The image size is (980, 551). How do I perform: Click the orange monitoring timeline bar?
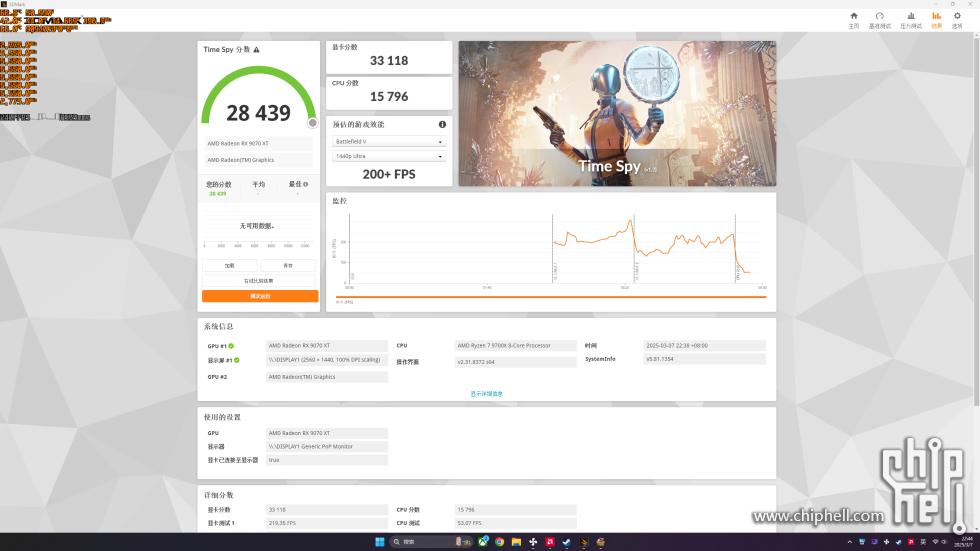click(551, 297)
